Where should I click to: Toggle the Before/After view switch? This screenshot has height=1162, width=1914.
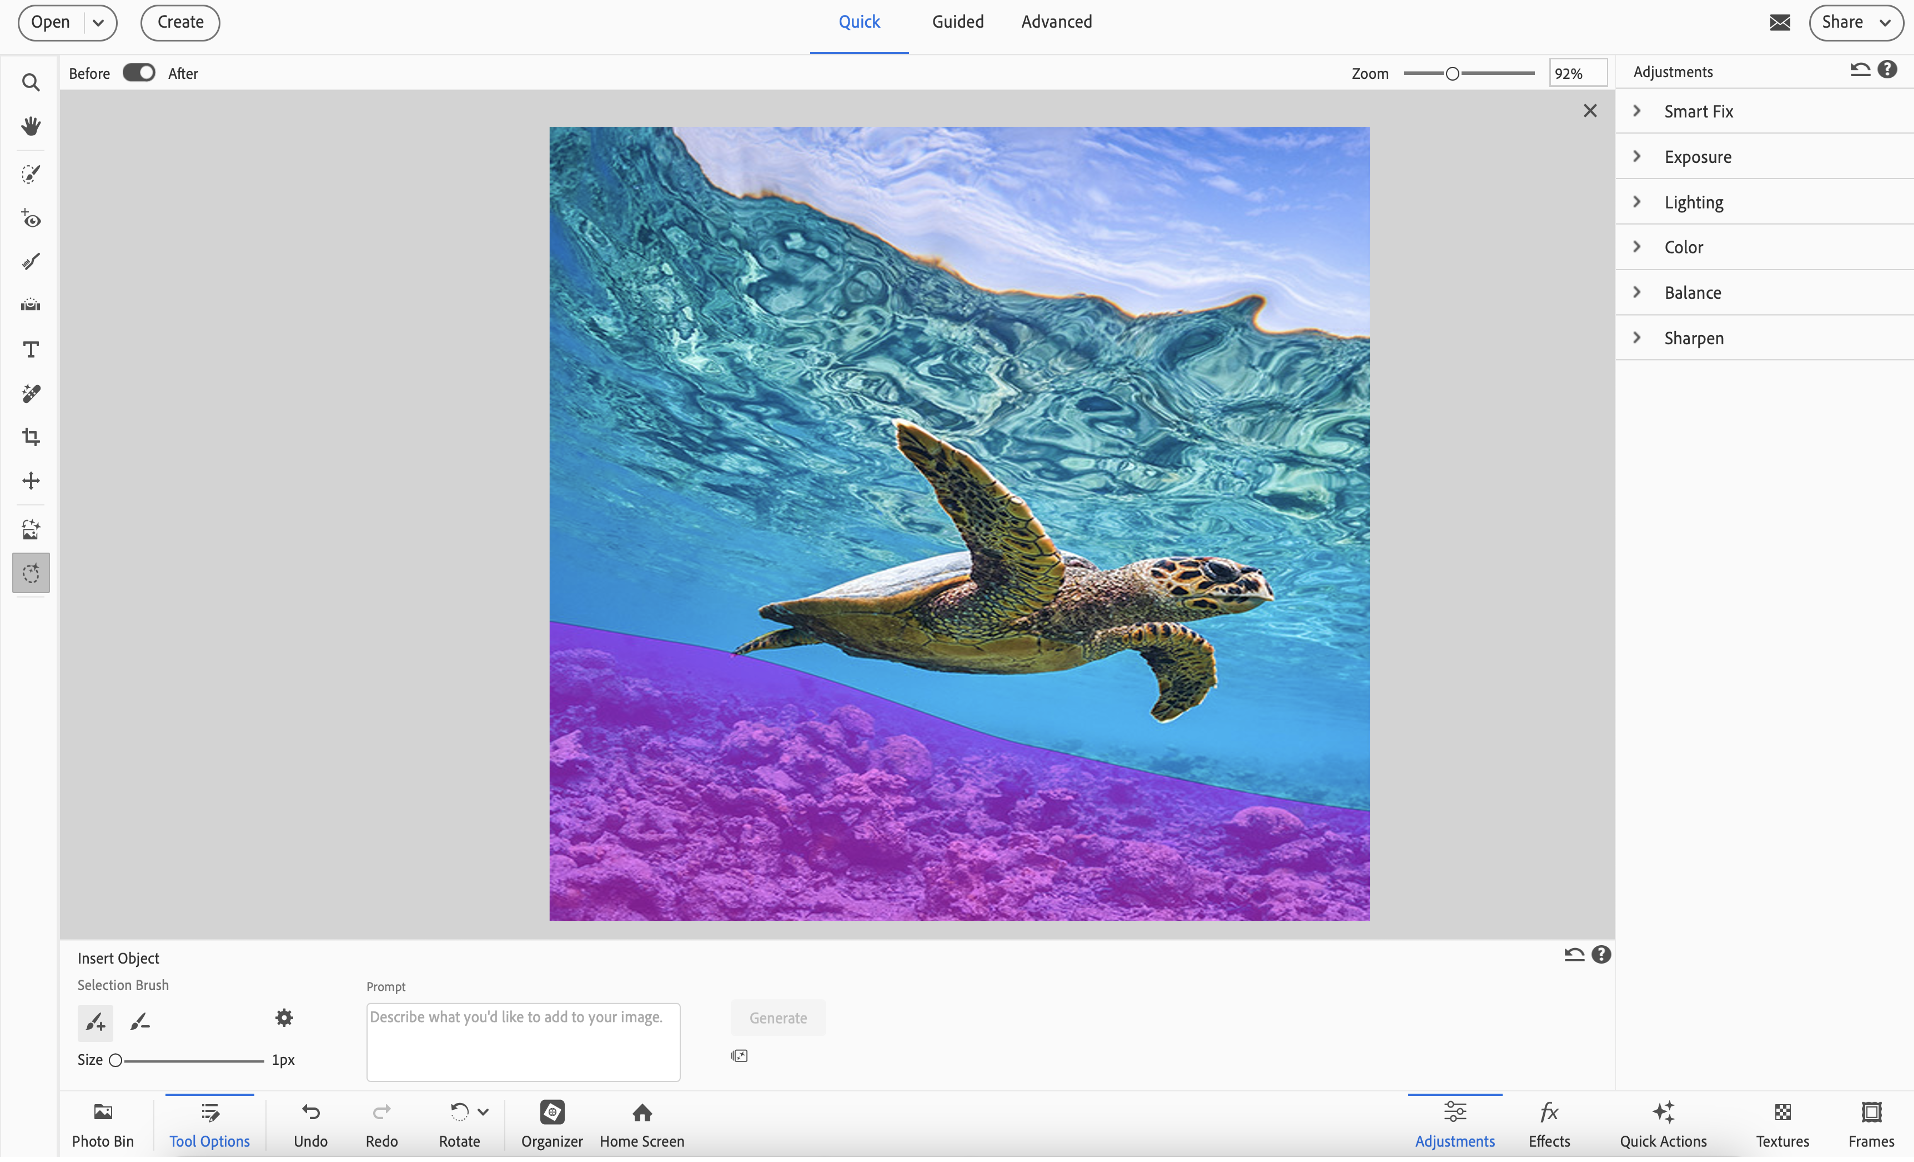point(139,73)
